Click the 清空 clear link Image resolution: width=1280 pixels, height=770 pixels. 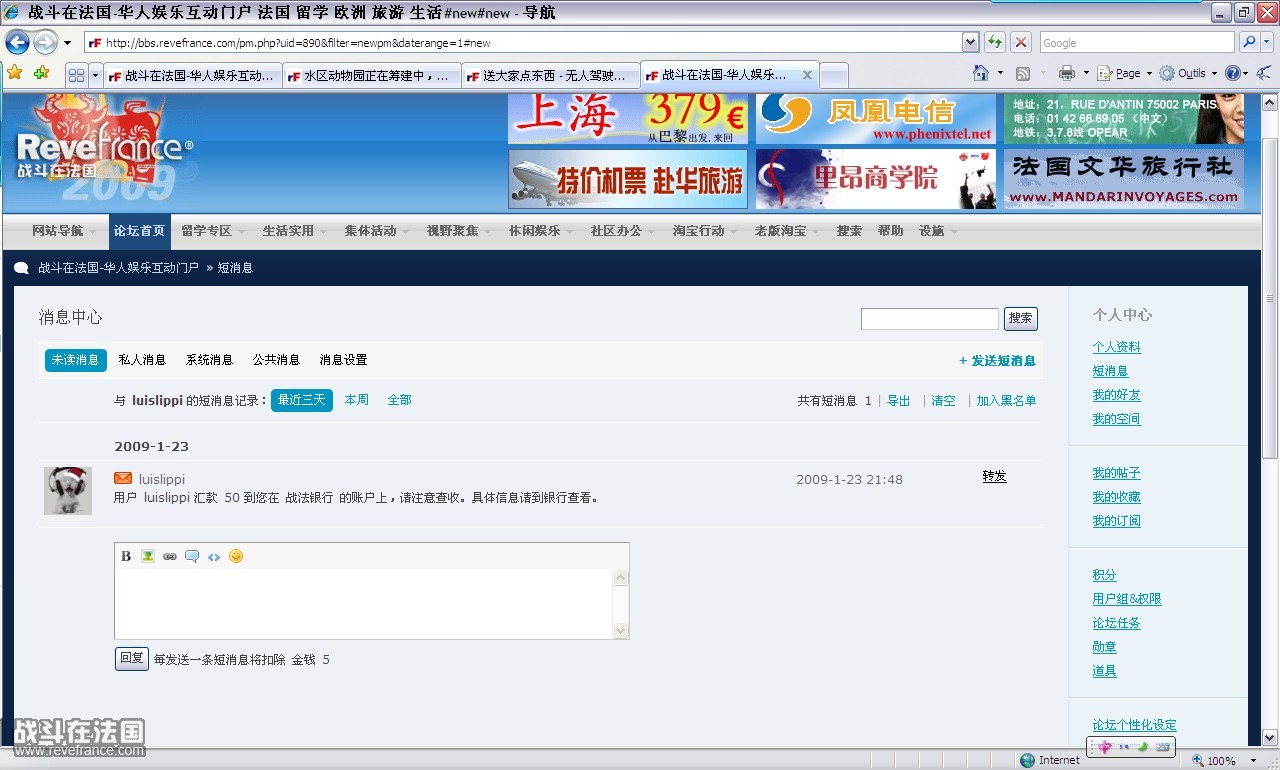pyautogui.click(x=943, y=401)
